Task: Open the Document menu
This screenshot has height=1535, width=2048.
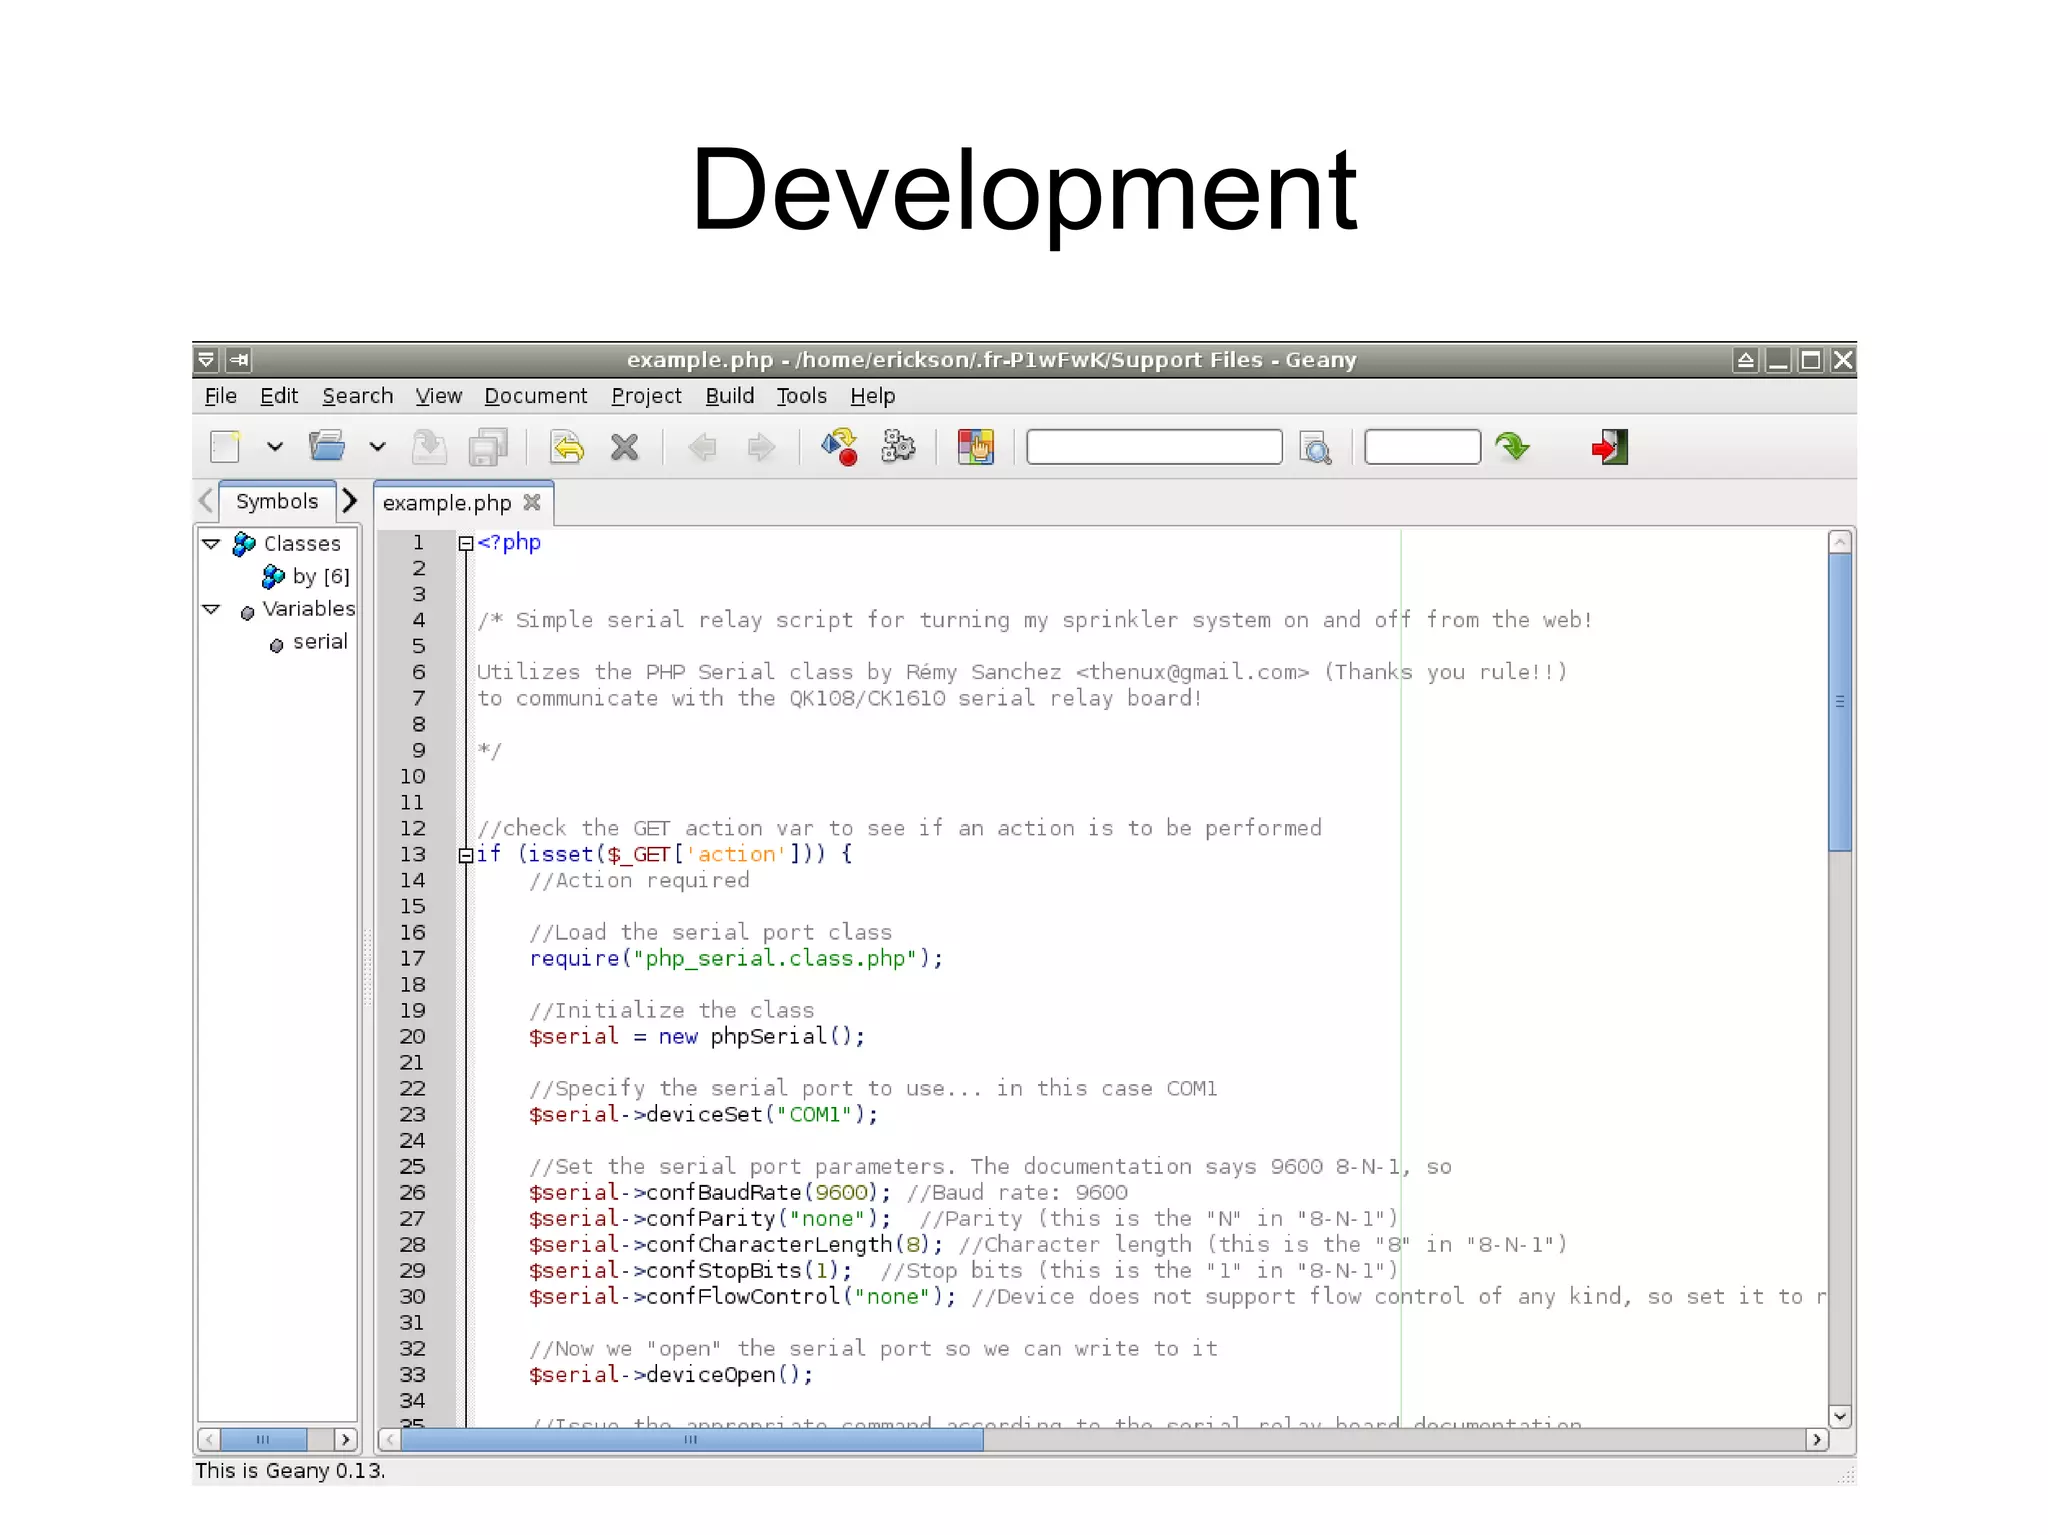Action: (x=536, y=396)
